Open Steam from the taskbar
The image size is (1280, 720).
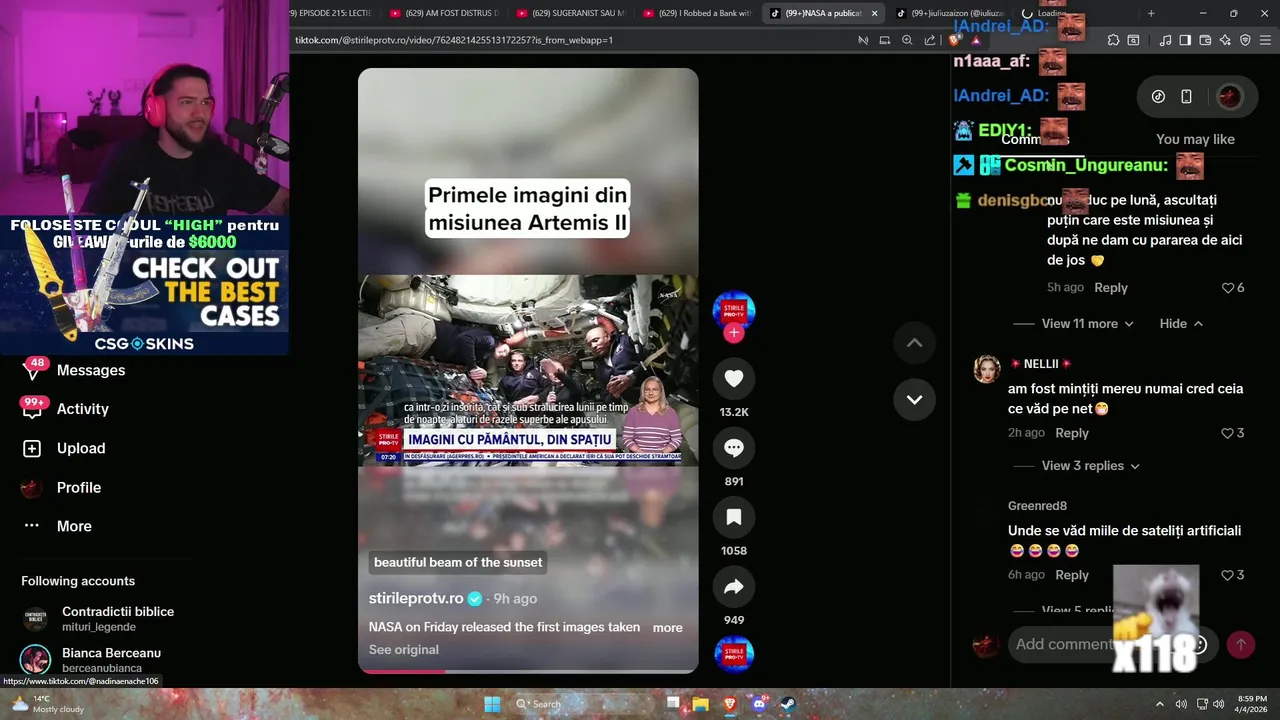point(787,704)
